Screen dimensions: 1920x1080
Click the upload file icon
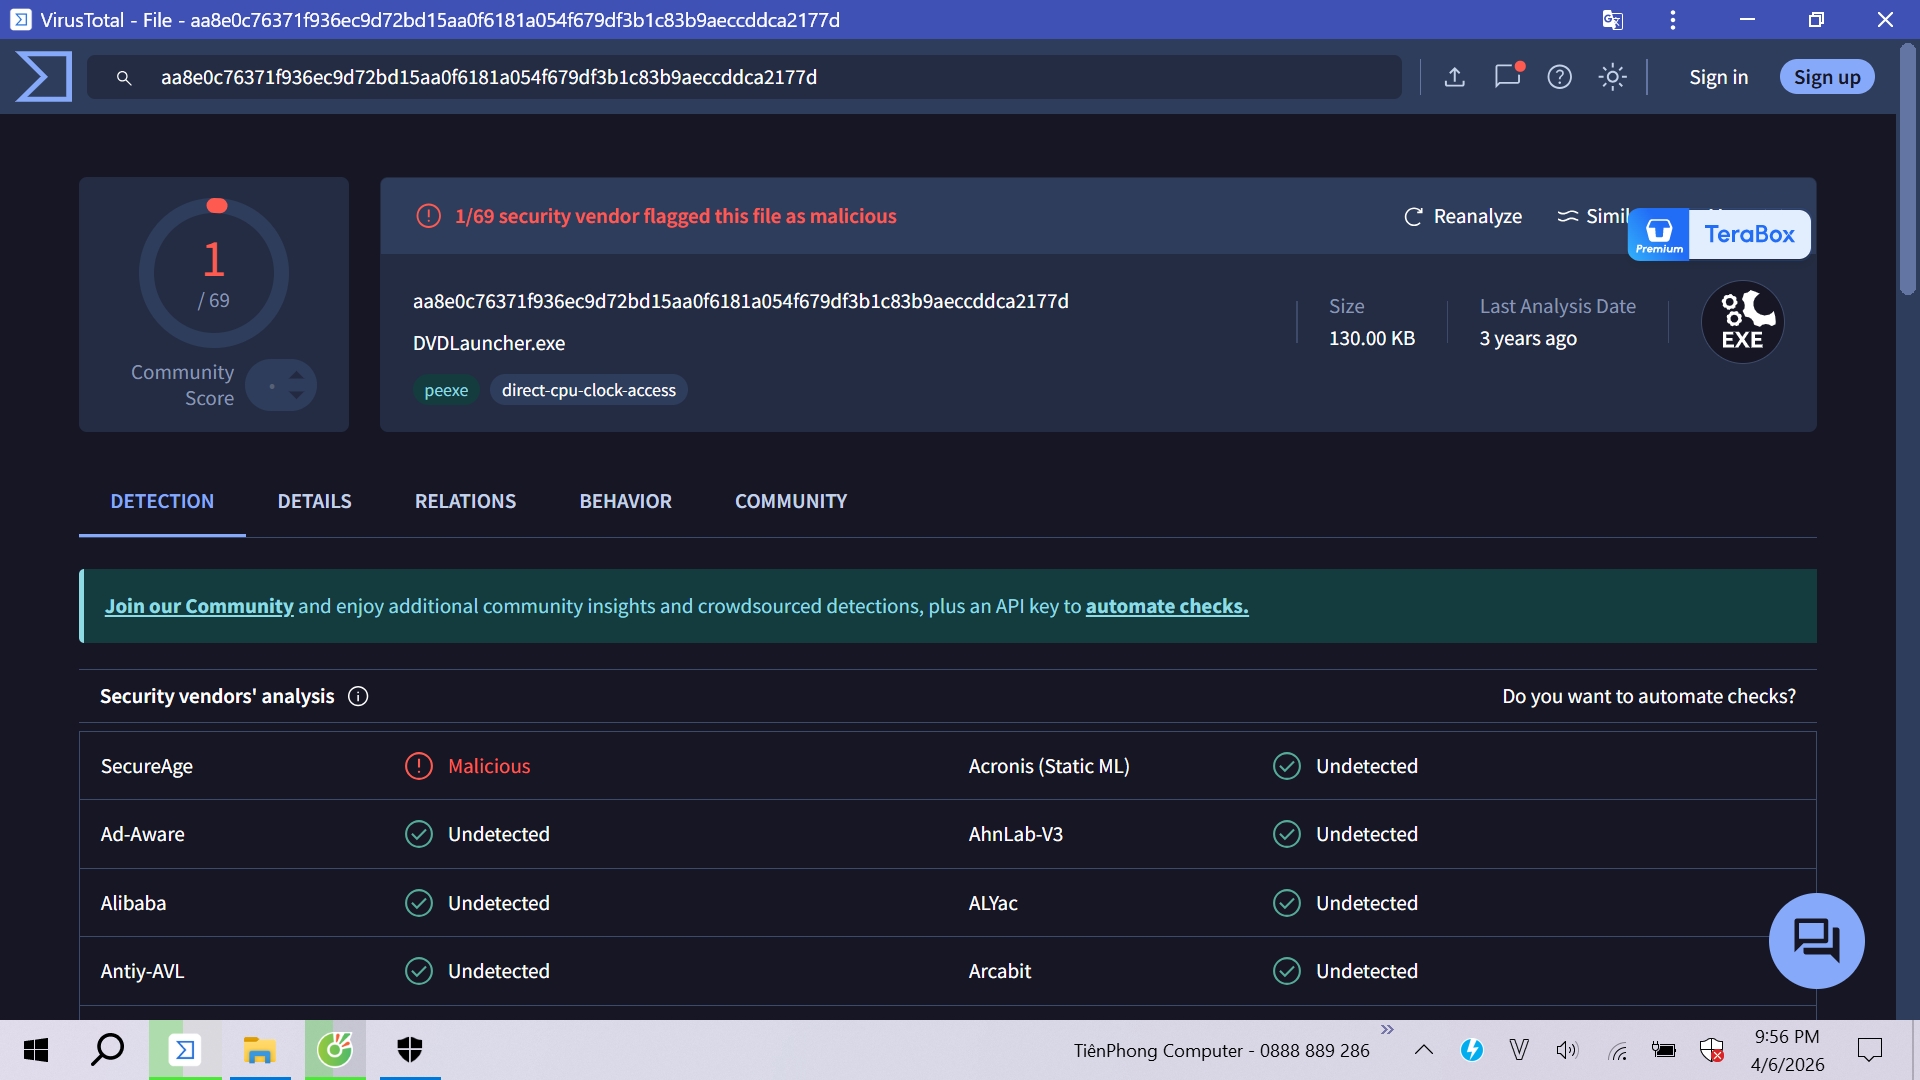coord(1455,77)
